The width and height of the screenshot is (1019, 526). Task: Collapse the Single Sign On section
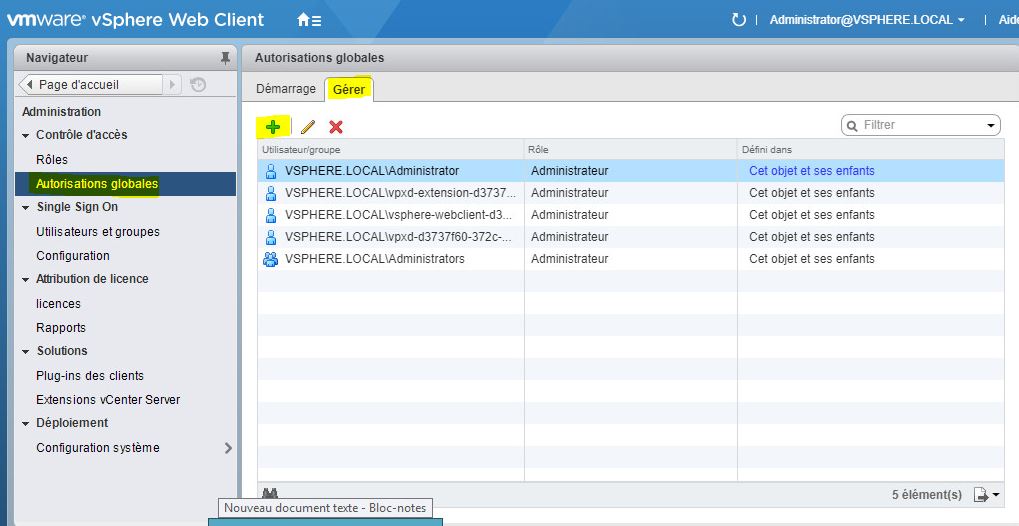(x=26, y=207)
